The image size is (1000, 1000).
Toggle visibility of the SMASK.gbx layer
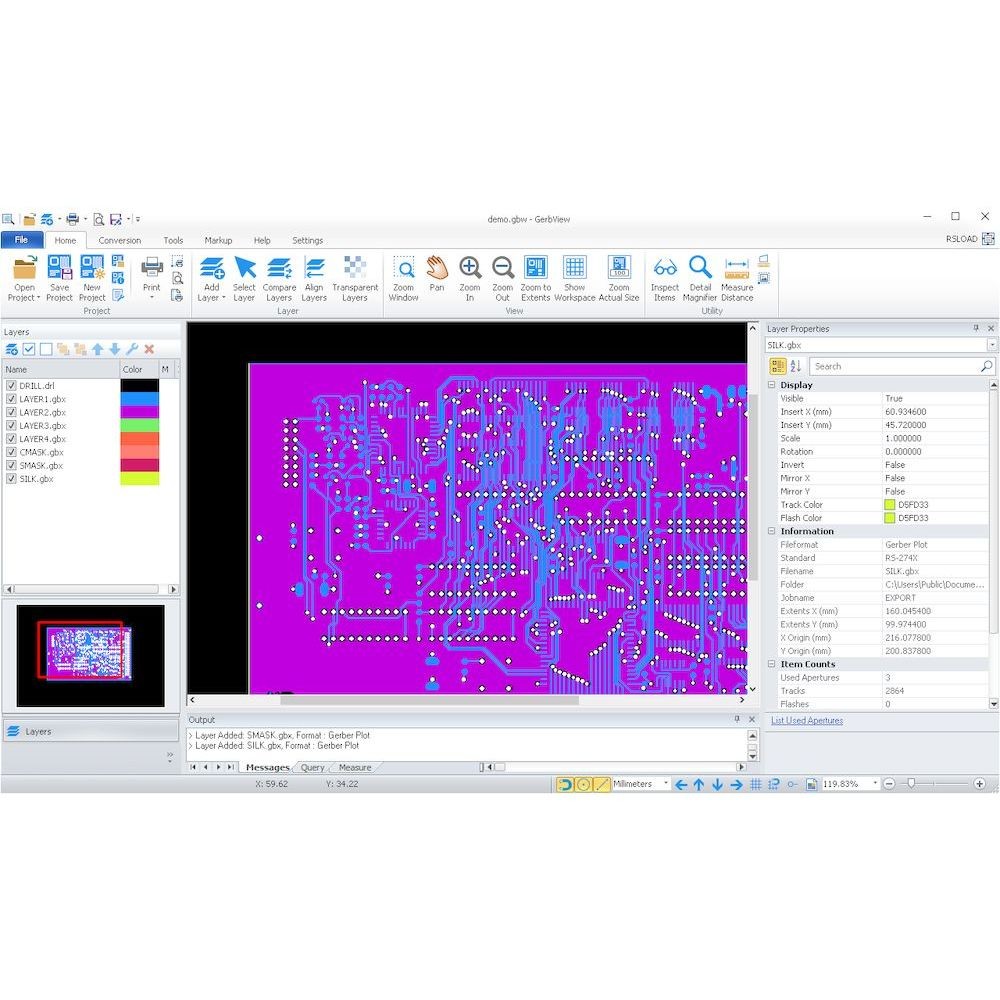(x=13, y=465)
